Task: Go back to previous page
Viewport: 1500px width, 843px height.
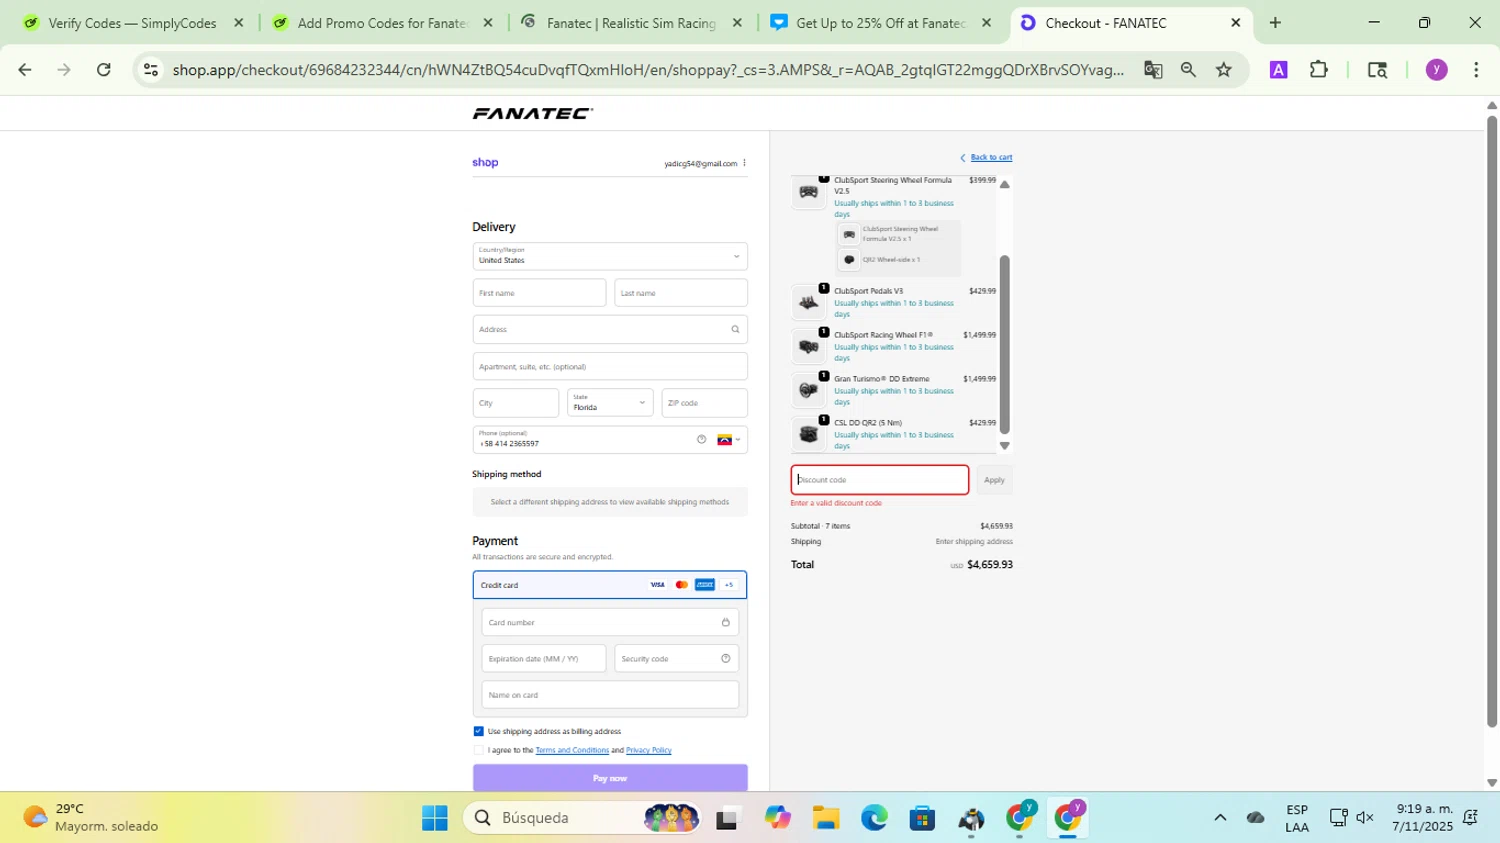Action: tap(25, 69)
